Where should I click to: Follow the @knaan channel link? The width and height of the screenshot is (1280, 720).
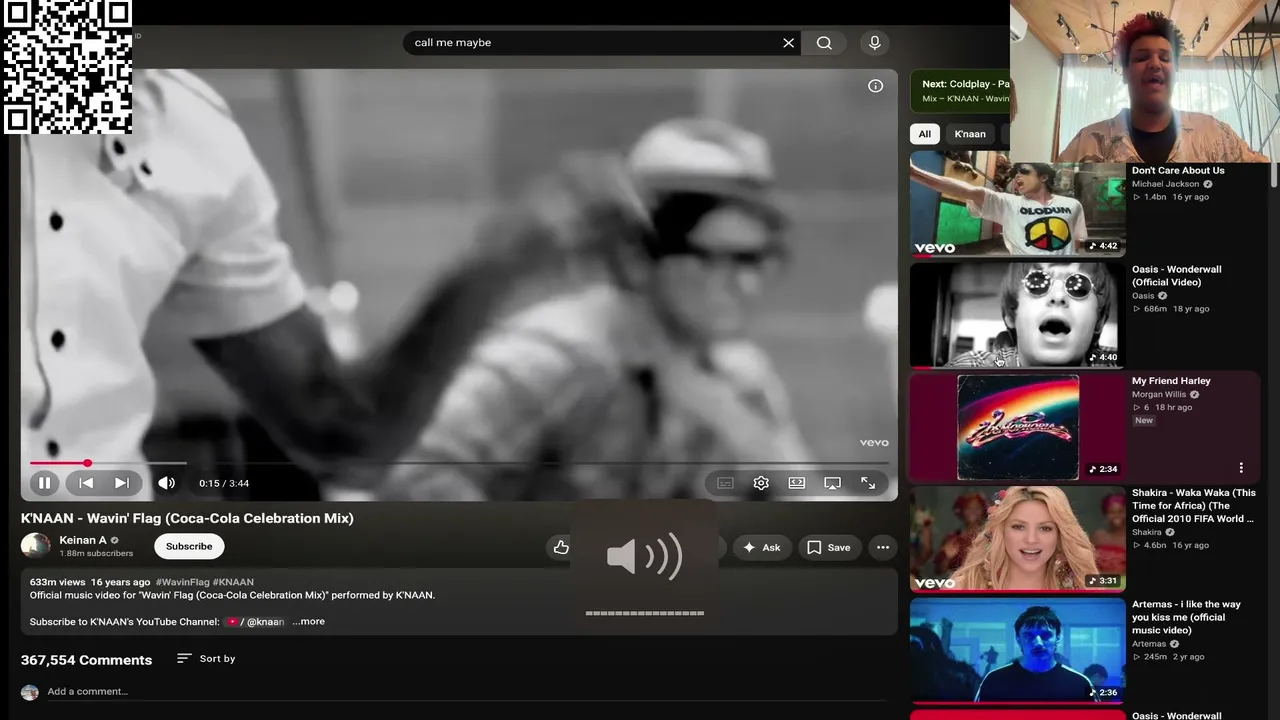coord(257,621)
